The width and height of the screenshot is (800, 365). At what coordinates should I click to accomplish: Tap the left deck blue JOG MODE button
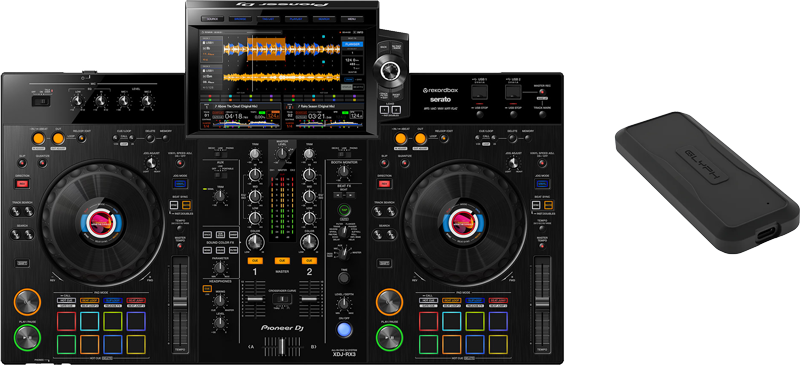[x=181, y=184]
